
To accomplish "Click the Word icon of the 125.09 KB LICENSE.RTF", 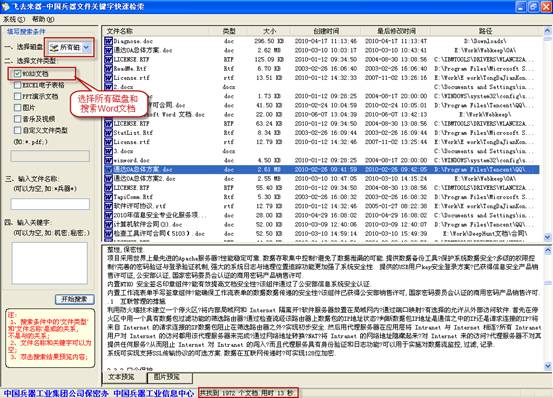I will tap(108, 60).
